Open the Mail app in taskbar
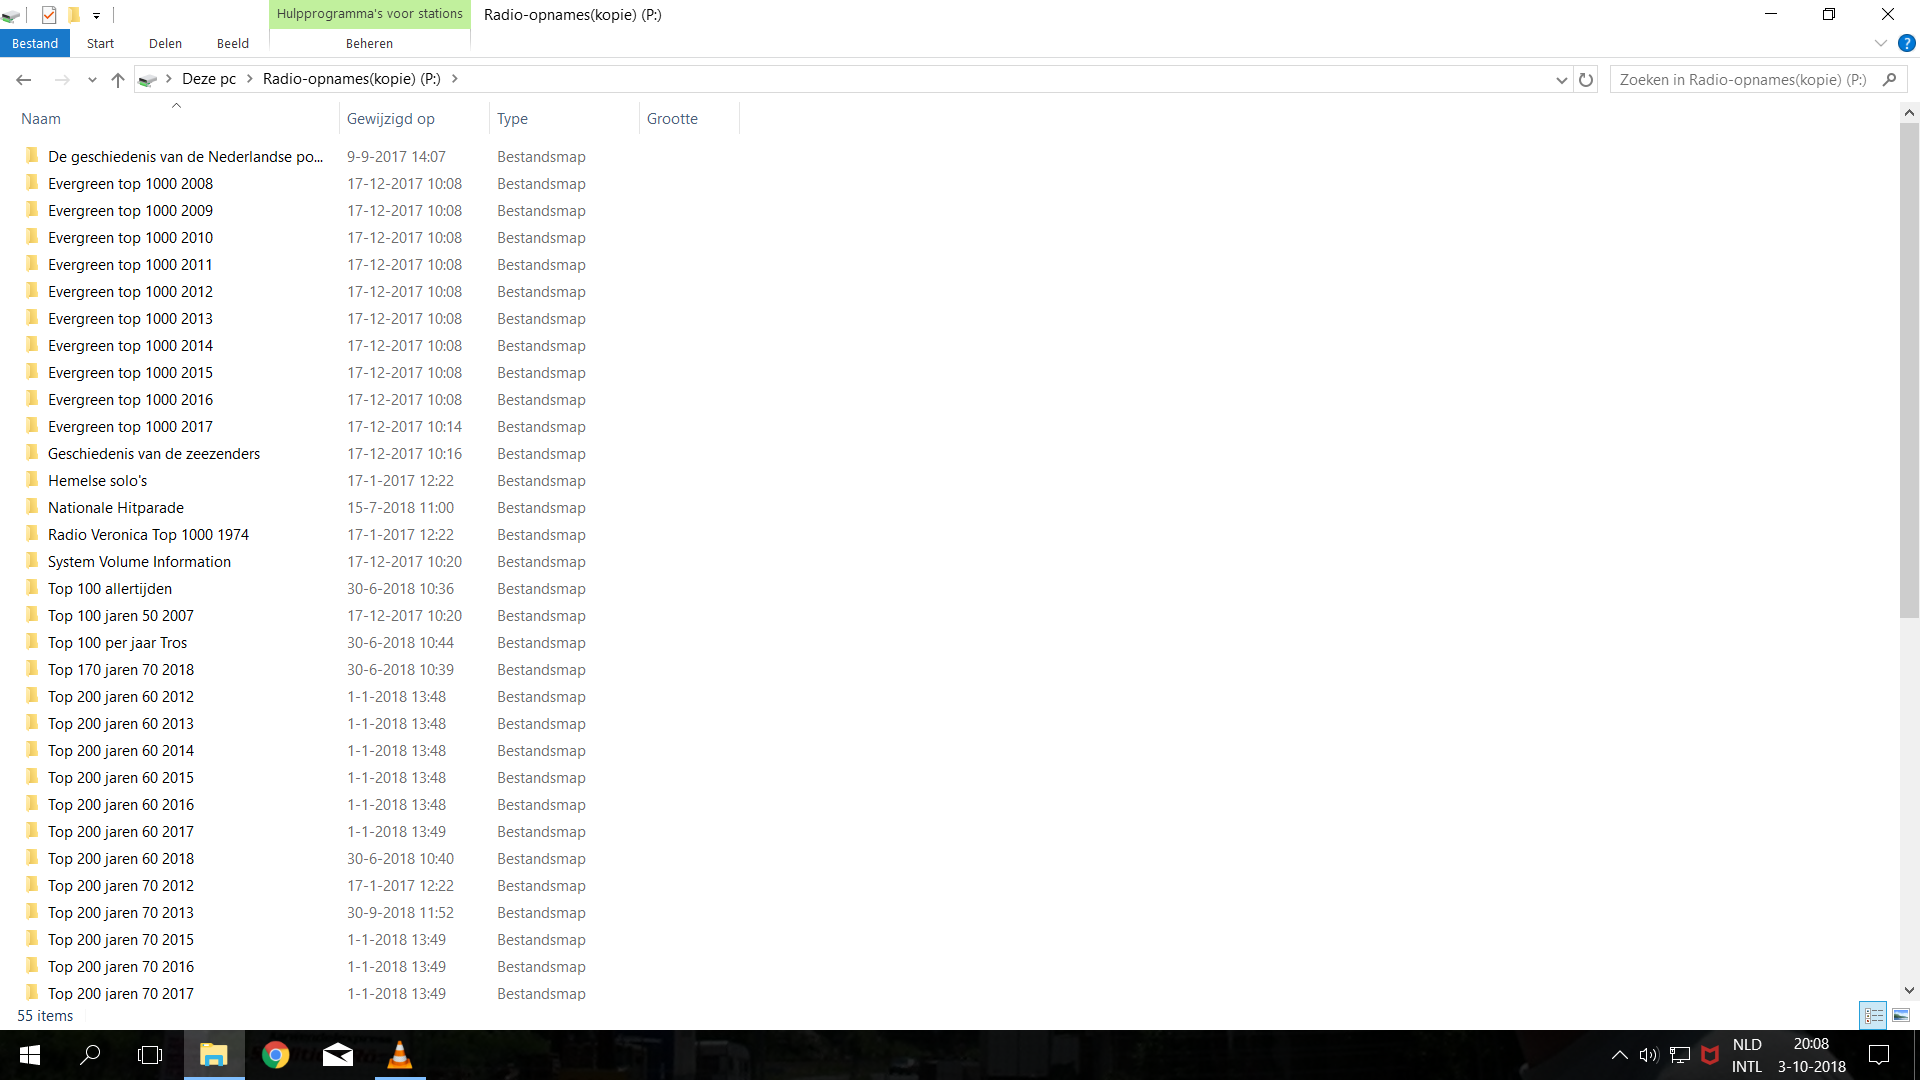 (338, 1055)
